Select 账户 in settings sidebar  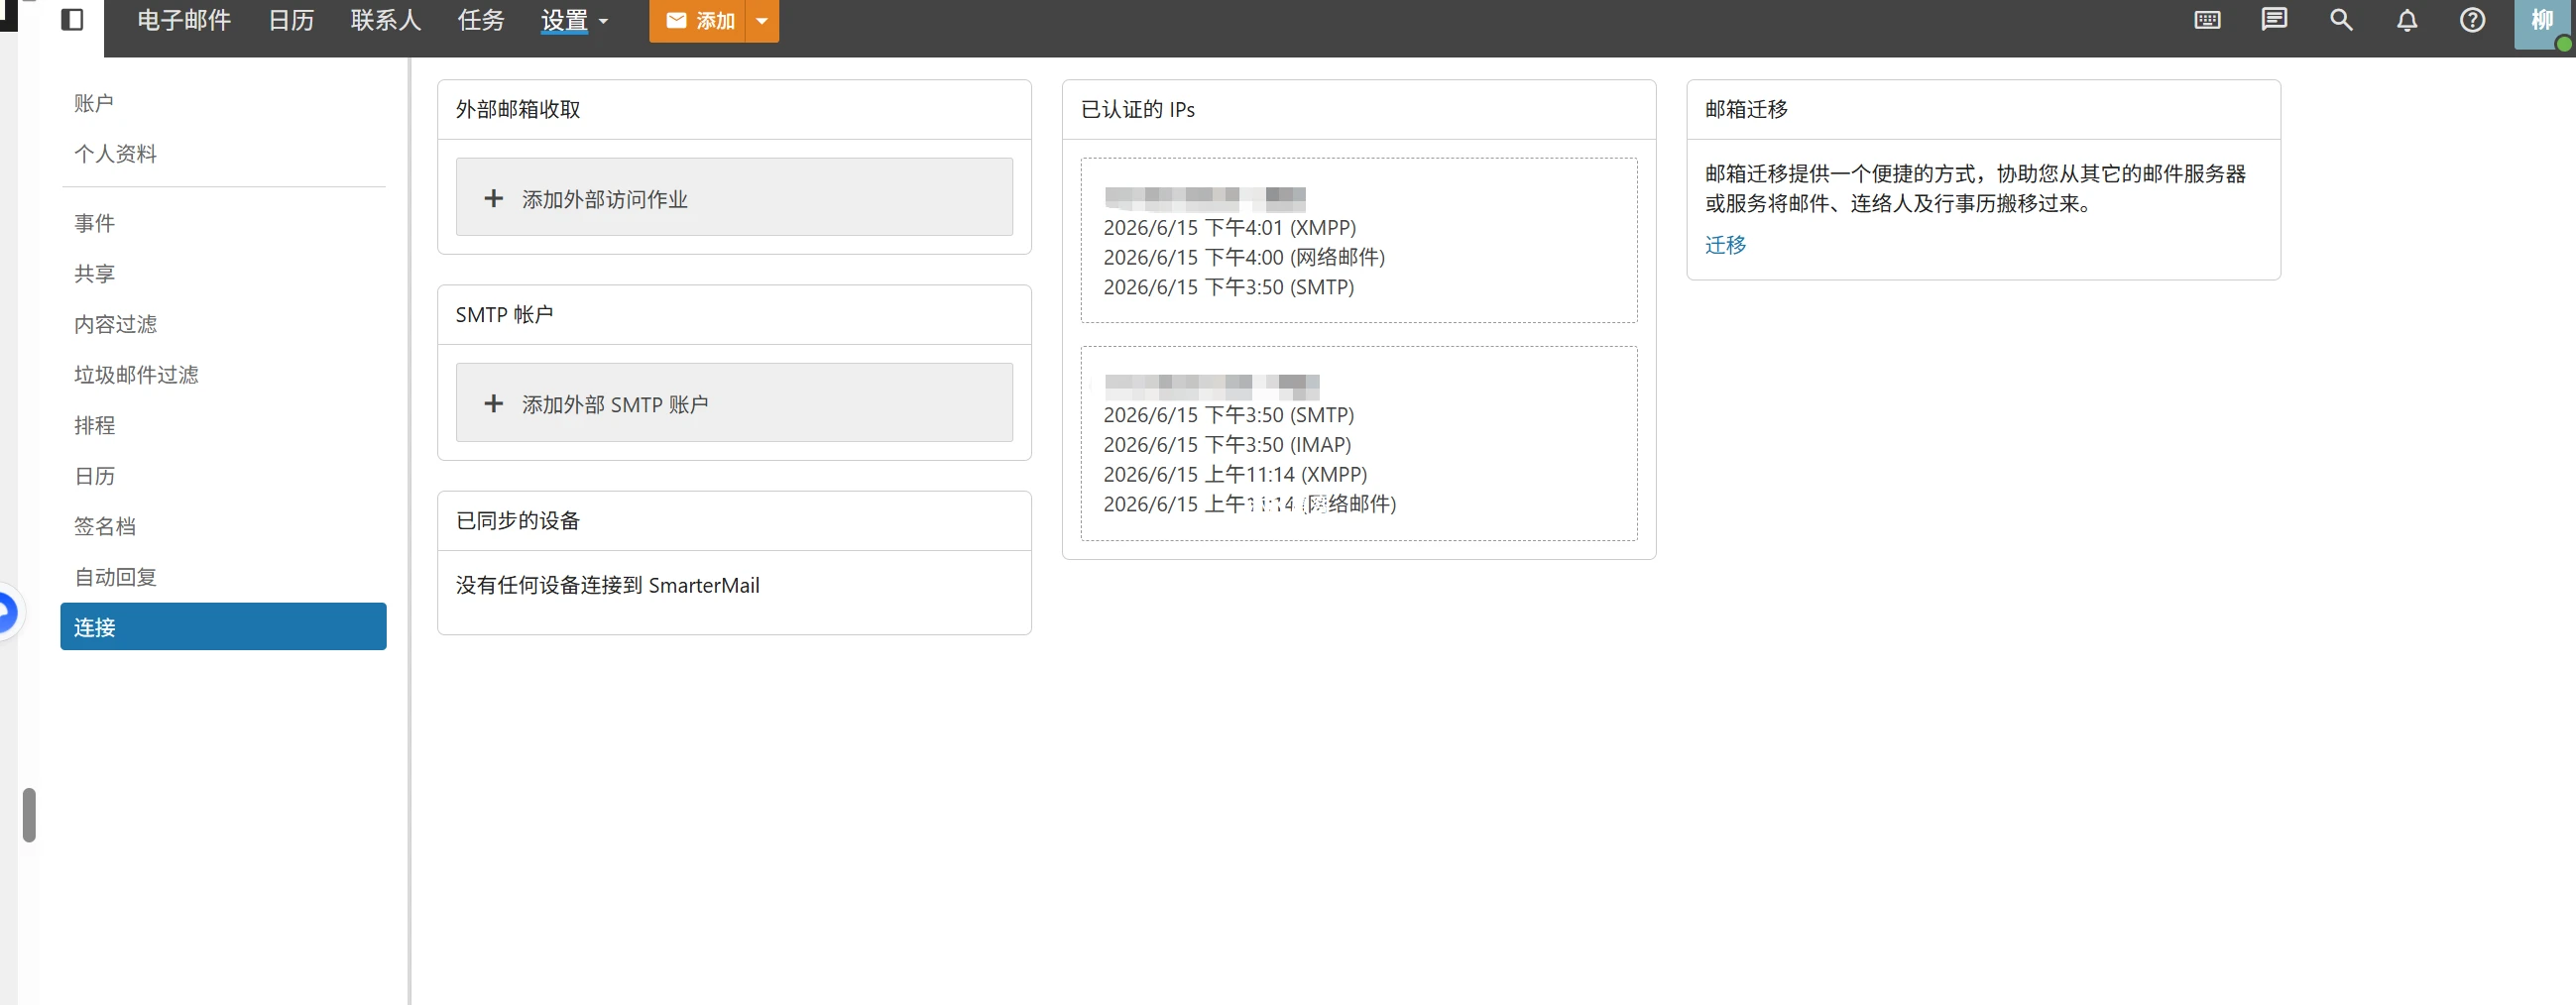pyautogui.click(x=94, y=103)
